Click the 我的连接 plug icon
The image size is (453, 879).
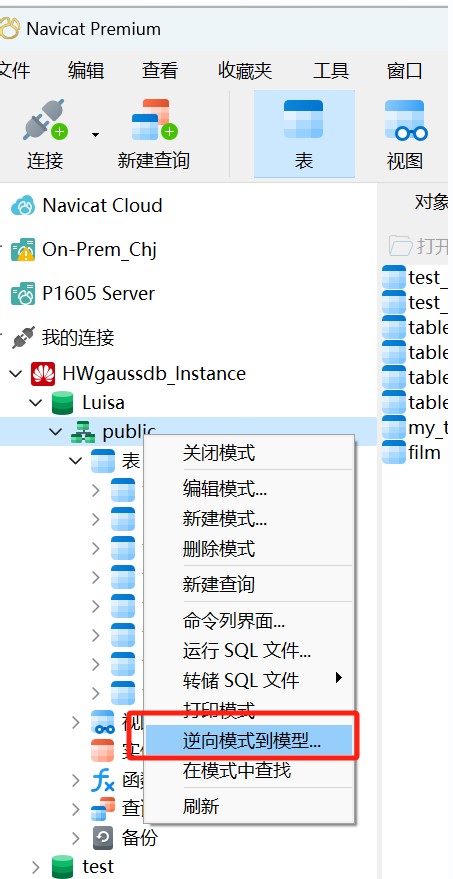pos(23,337)
